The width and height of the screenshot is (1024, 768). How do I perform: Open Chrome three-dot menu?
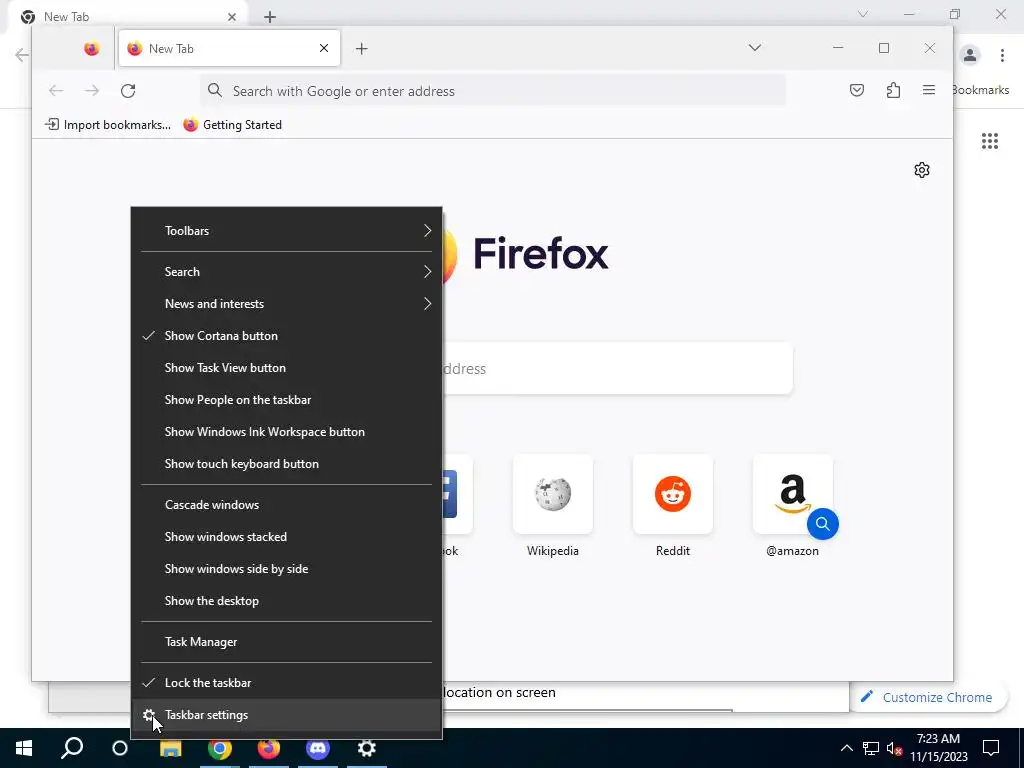tap(1002, 56)
